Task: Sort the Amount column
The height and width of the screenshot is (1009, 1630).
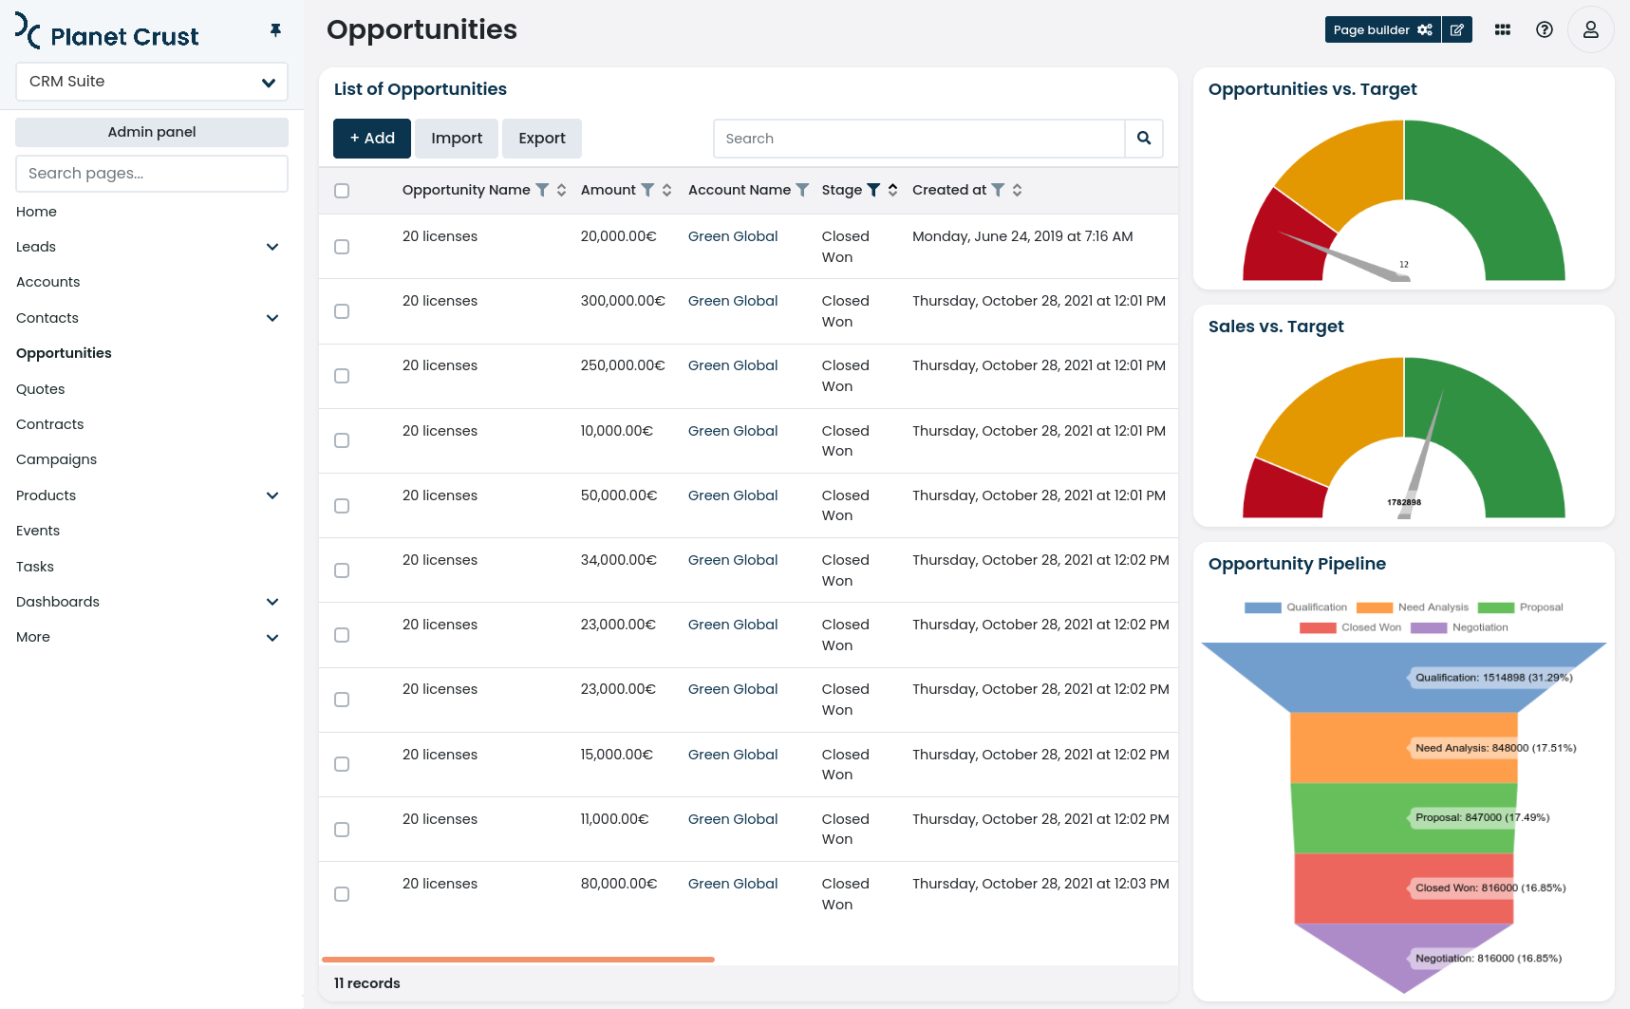Action: pos(667,190)
